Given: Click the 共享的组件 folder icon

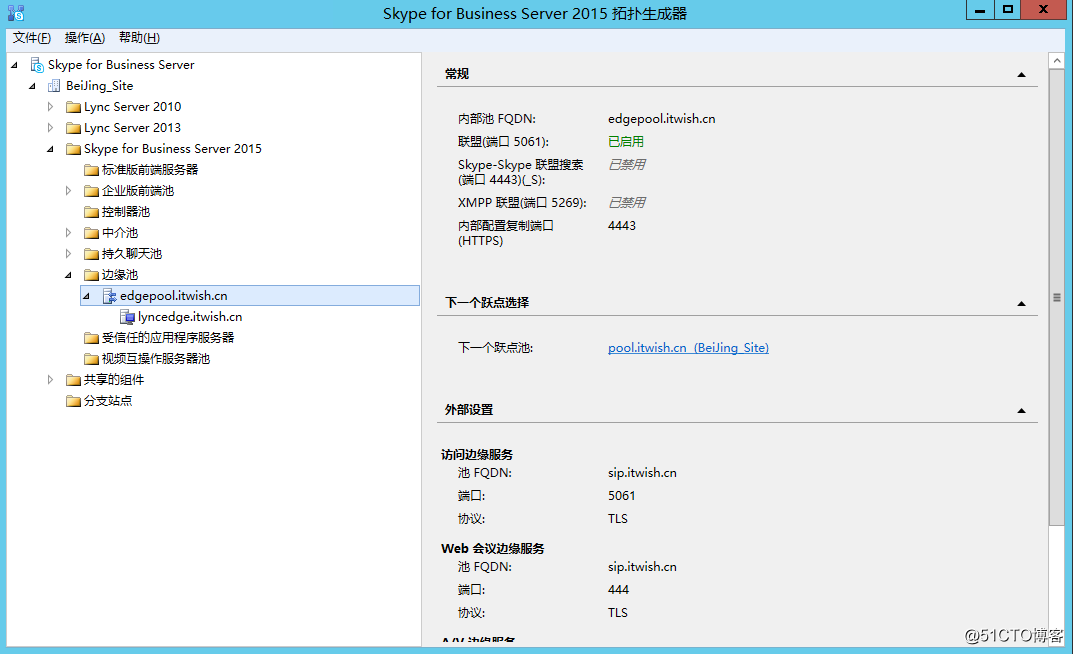Looking at the screenshot, I should [x=73, y=380].
